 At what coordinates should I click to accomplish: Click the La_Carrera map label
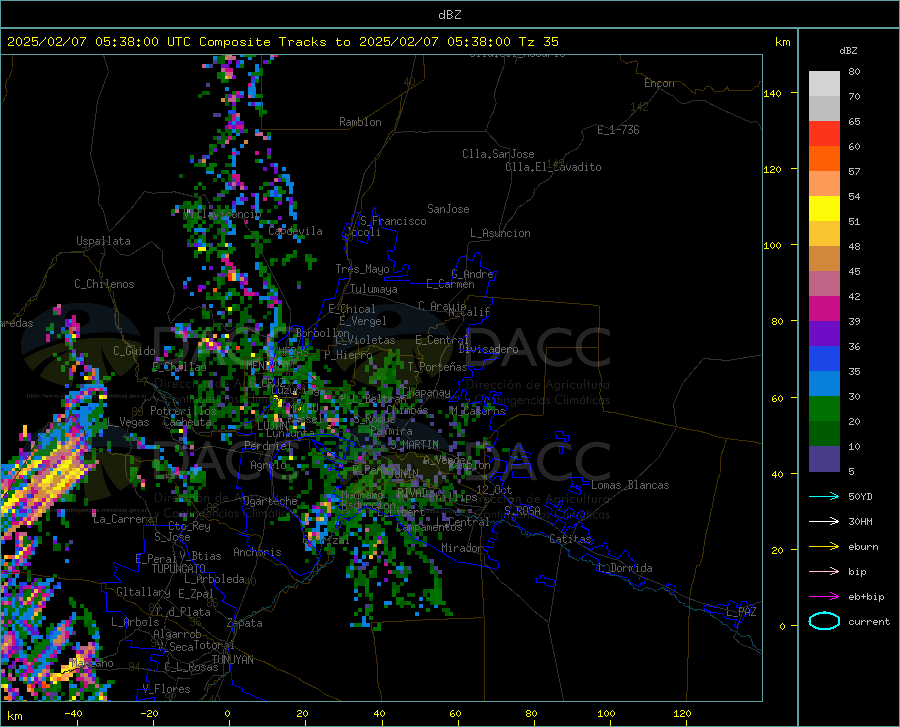point(123,519)
